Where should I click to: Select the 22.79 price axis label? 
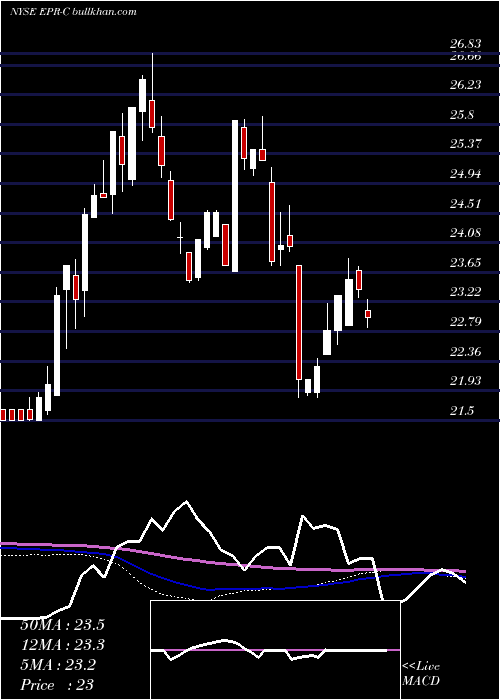465,321
